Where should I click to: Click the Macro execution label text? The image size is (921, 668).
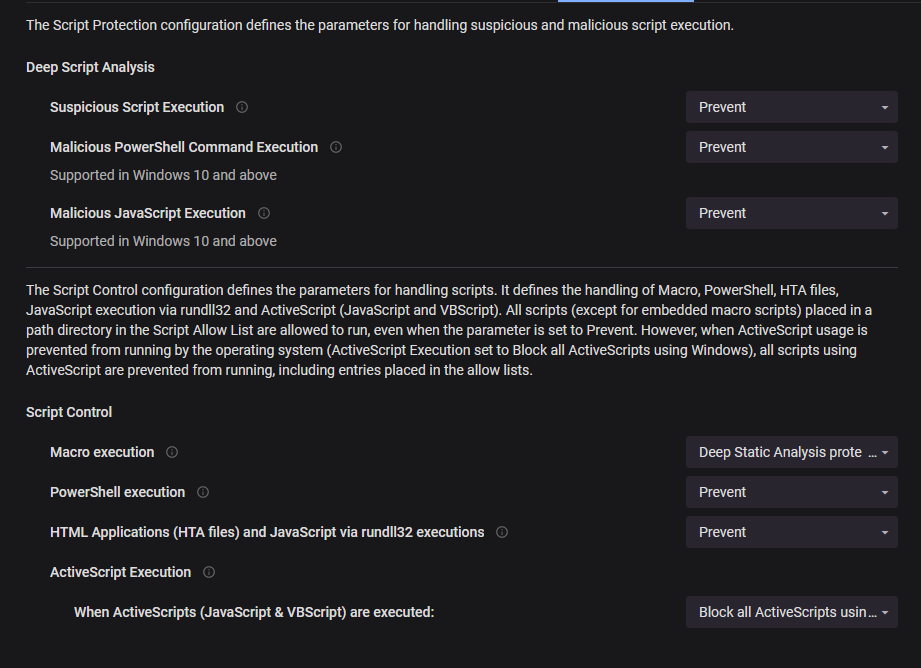[x=102, y=452]
